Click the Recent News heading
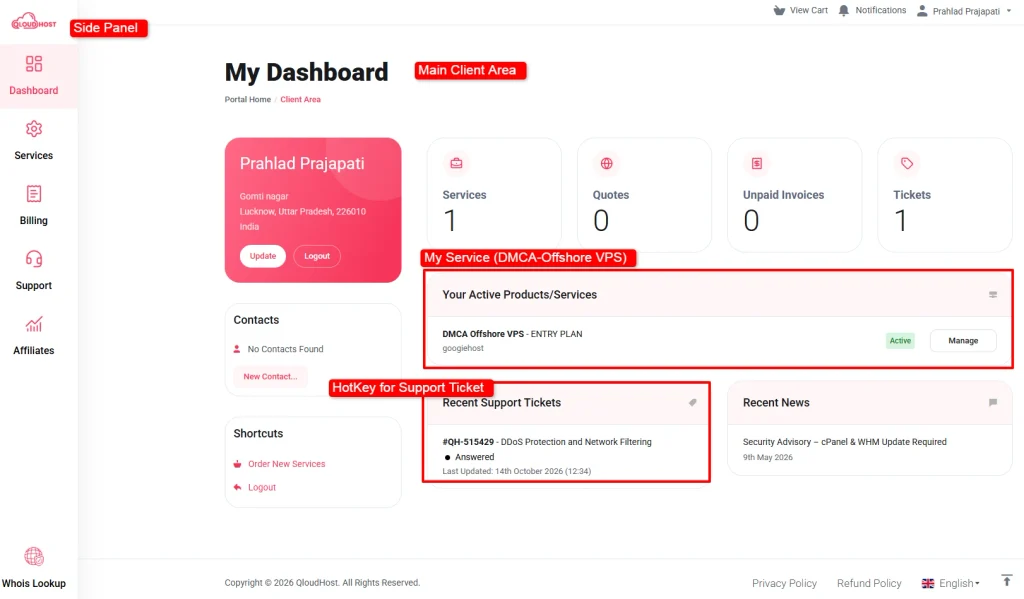This screenshot has width=1024, height=599. coord(776,403)
